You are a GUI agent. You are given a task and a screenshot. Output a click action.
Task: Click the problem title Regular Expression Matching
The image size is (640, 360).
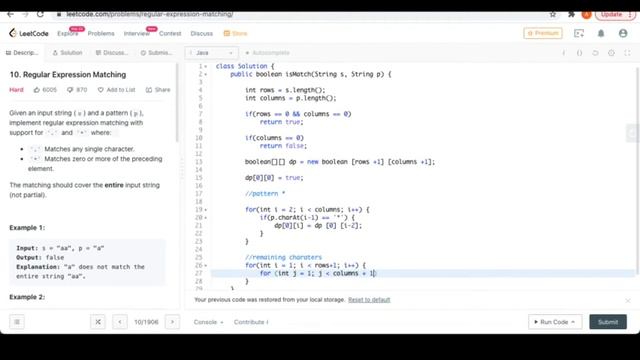tap(68, 75)
